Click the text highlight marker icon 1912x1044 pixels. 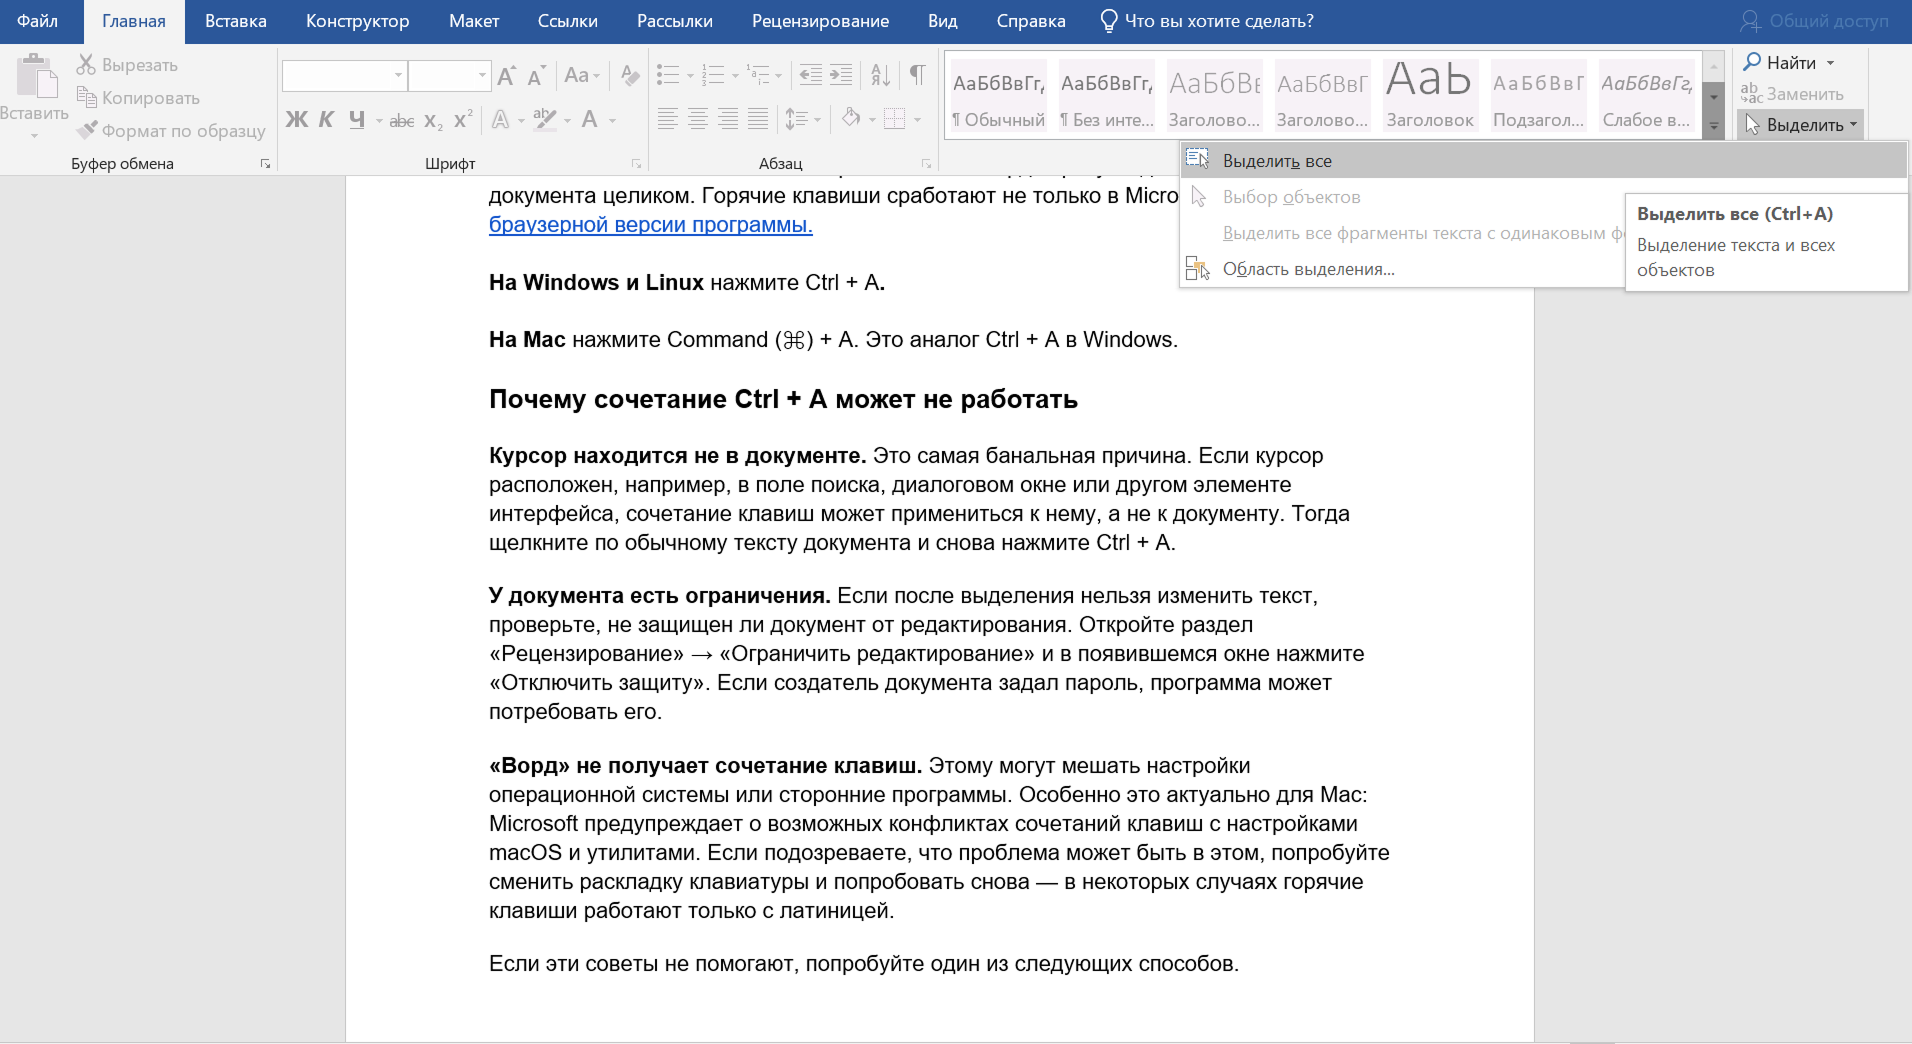click(x=545, y=120)
